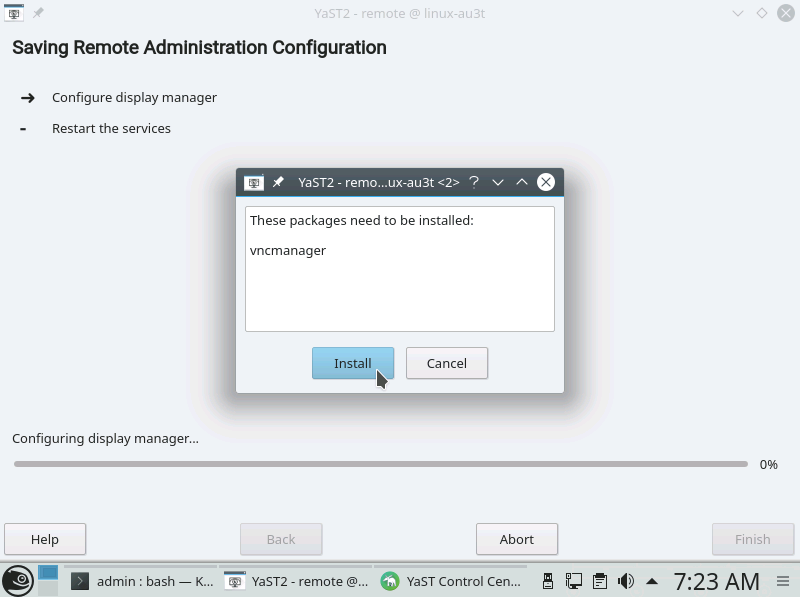Select YaST2 remote taskbar entry
Screen dimensions: 800x597
tap(296, 581)
